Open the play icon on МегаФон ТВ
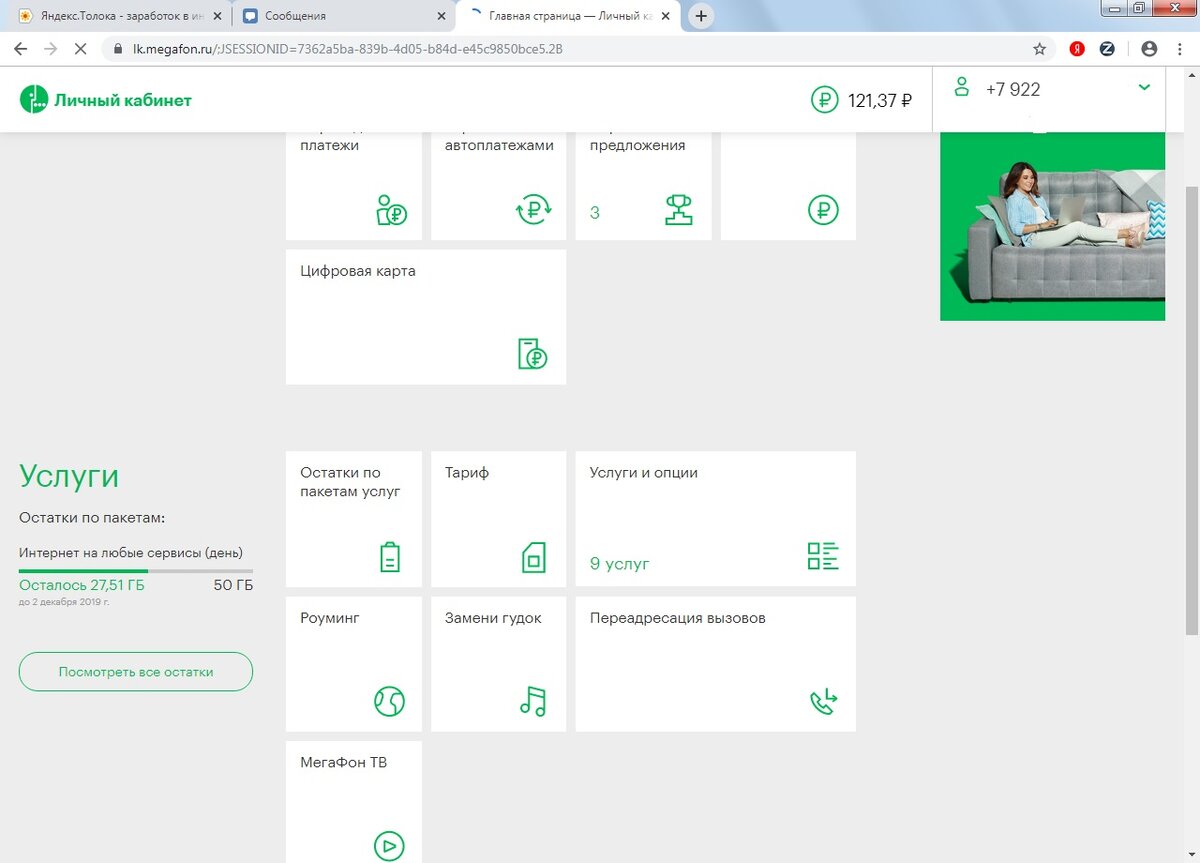 coord(389,846)
